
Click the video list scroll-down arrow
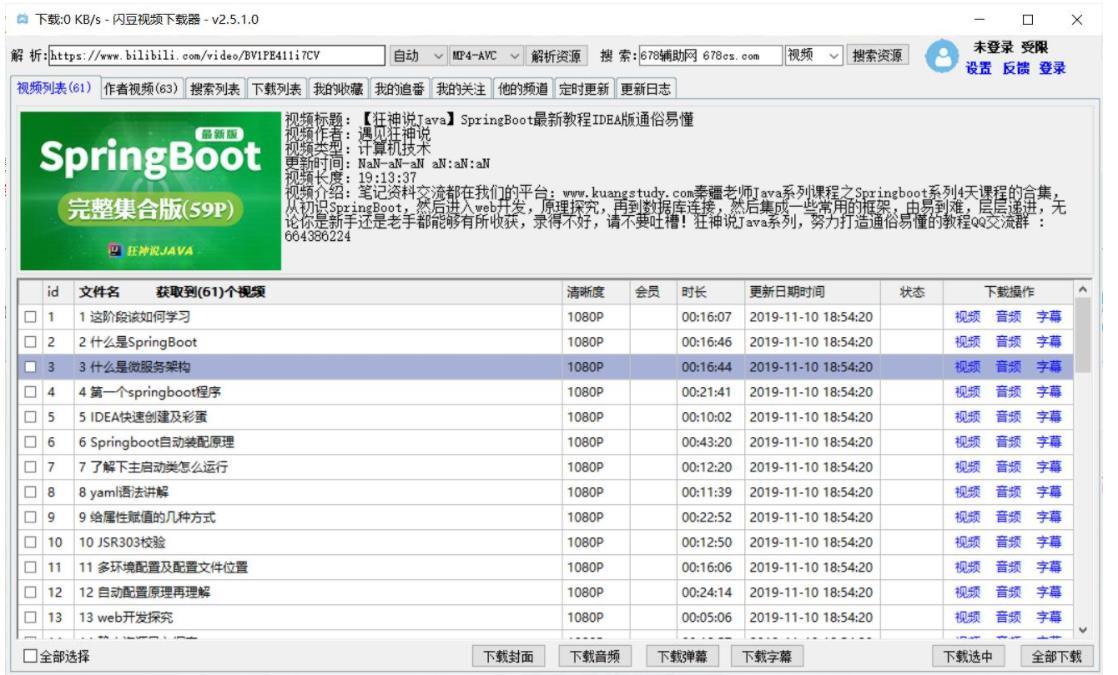click(1082, 629)
